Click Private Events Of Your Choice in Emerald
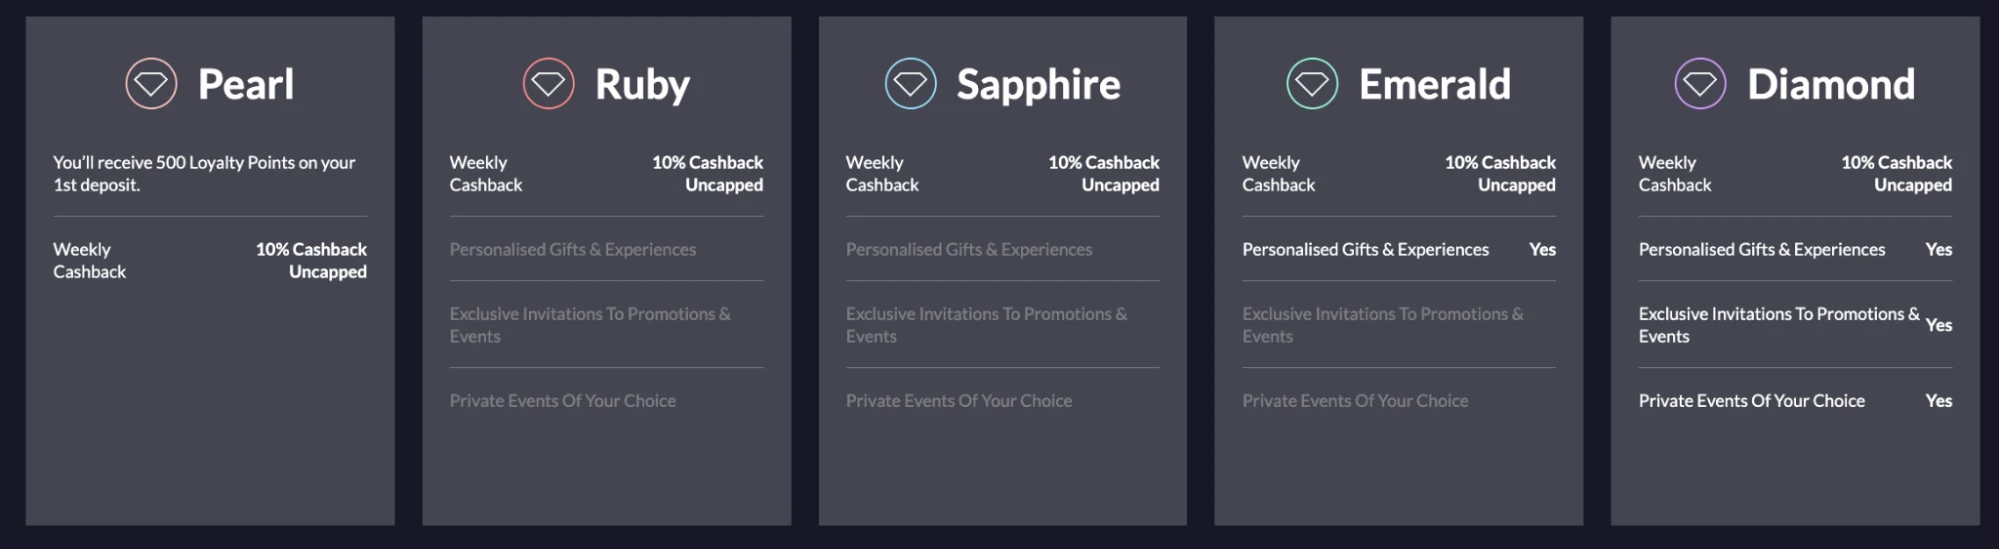Image resolution: width=1999 pixels, height=549 pixels. (1355, 400)
